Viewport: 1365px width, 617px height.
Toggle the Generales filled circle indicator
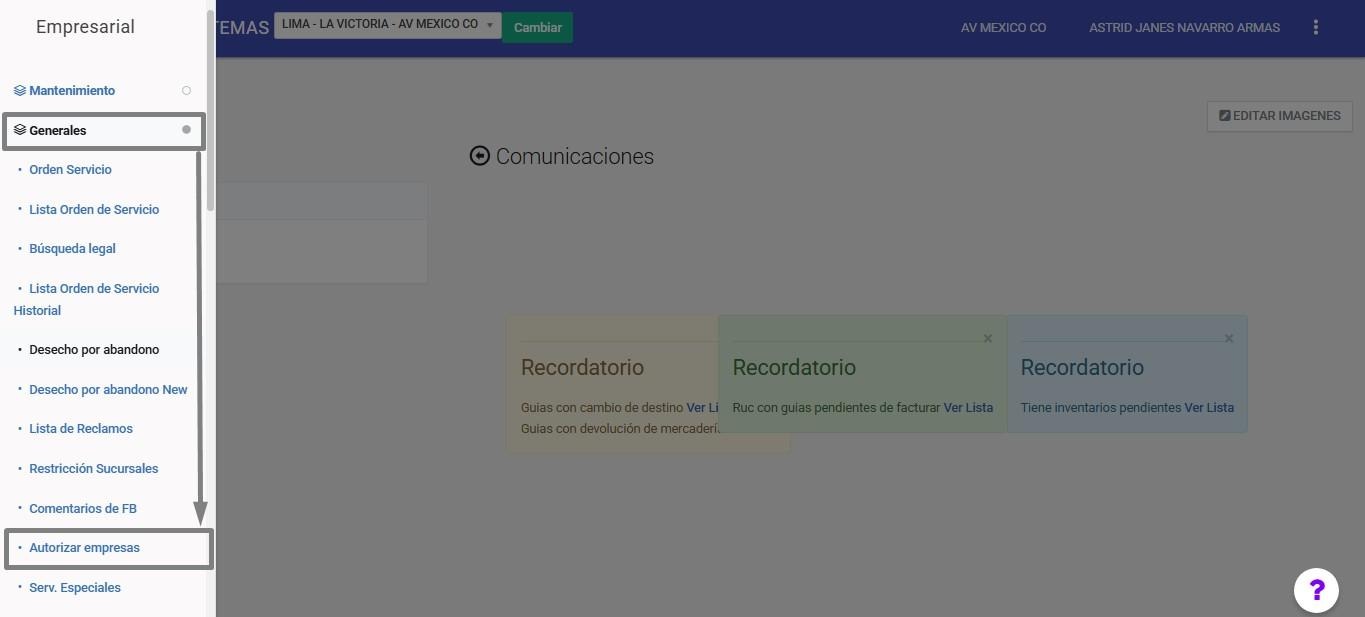click(186, 130)
